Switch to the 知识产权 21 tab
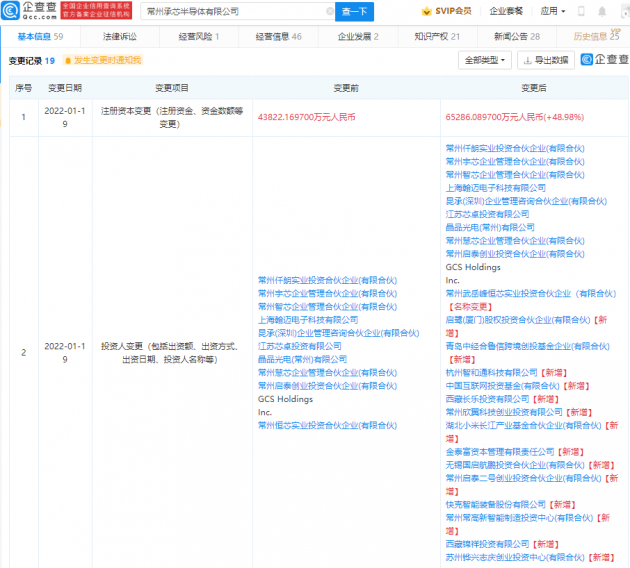The image size is (630, 568). point(437,37)
